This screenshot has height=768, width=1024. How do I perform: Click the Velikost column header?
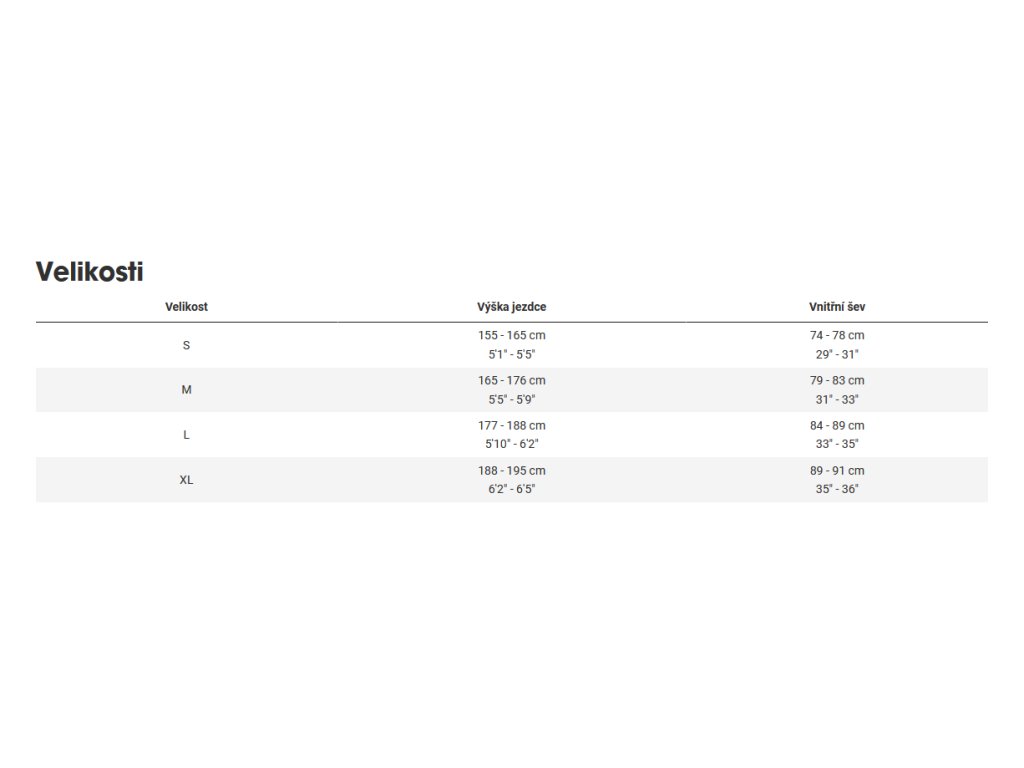[186, 307]
